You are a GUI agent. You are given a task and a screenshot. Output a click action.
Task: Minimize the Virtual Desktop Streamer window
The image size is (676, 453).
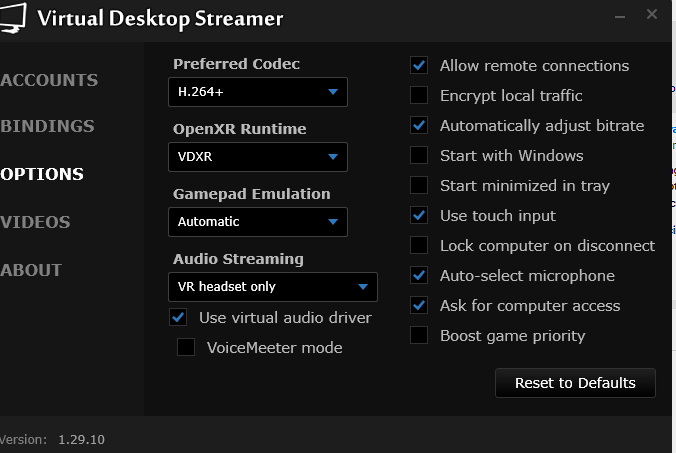coord(620,17)
